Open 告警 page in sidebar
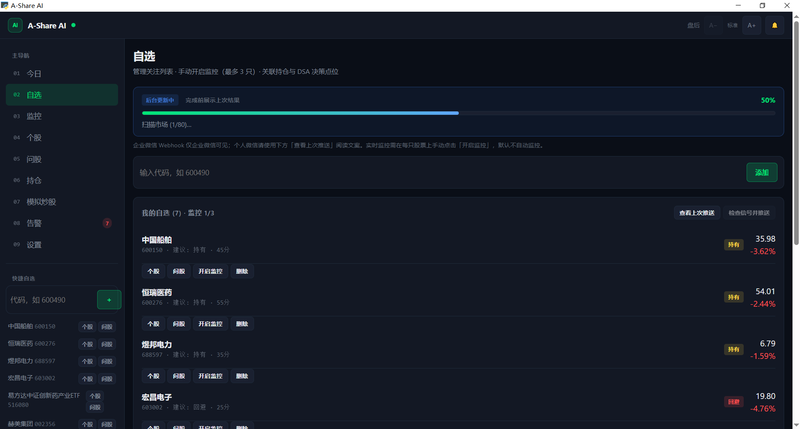This screenshot has width=800, height=429. point(62,223)
